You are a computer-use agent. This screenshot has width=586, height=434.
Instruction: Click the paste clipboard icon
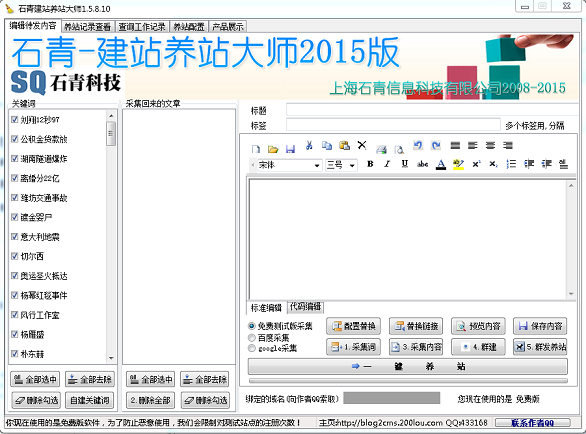[345, 145]
